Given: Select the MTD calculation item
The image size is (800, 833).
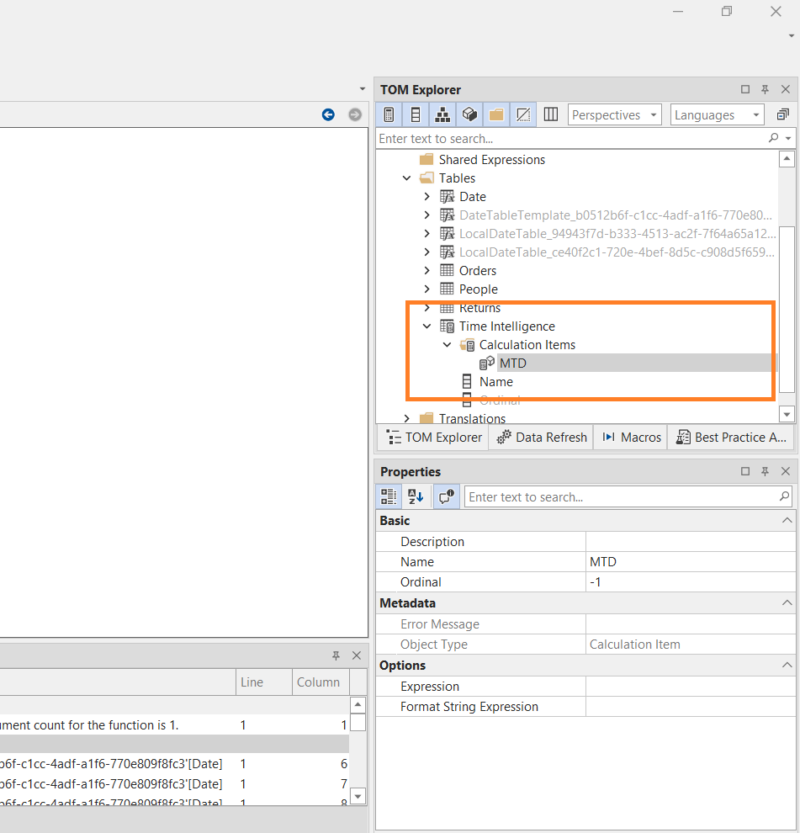Looking at the screenshot, I should tap(512, 363).
